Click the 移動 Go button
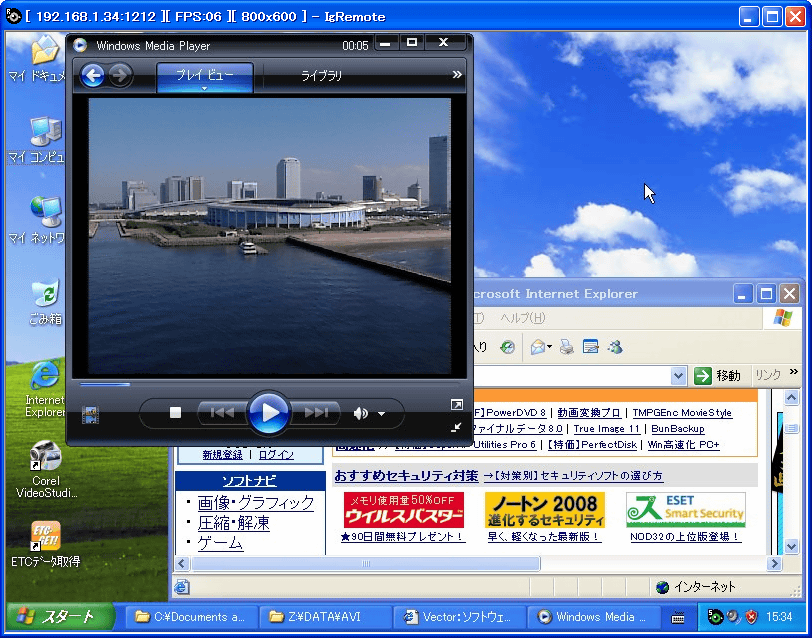The height and width of the screenshot is (638, 812). pyautogui.click(x=718, y=375)
